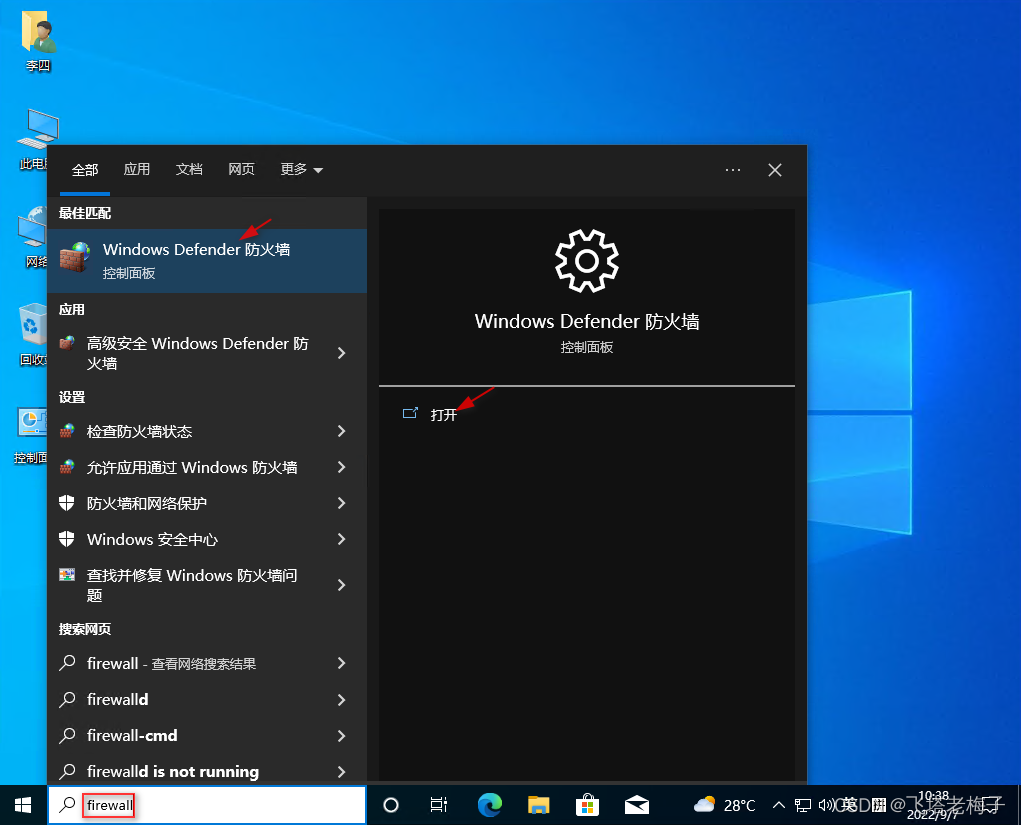Open Cortana circle icon on taskbar
The width and height of the screenshot is (1021, 825).
(391, 805)
